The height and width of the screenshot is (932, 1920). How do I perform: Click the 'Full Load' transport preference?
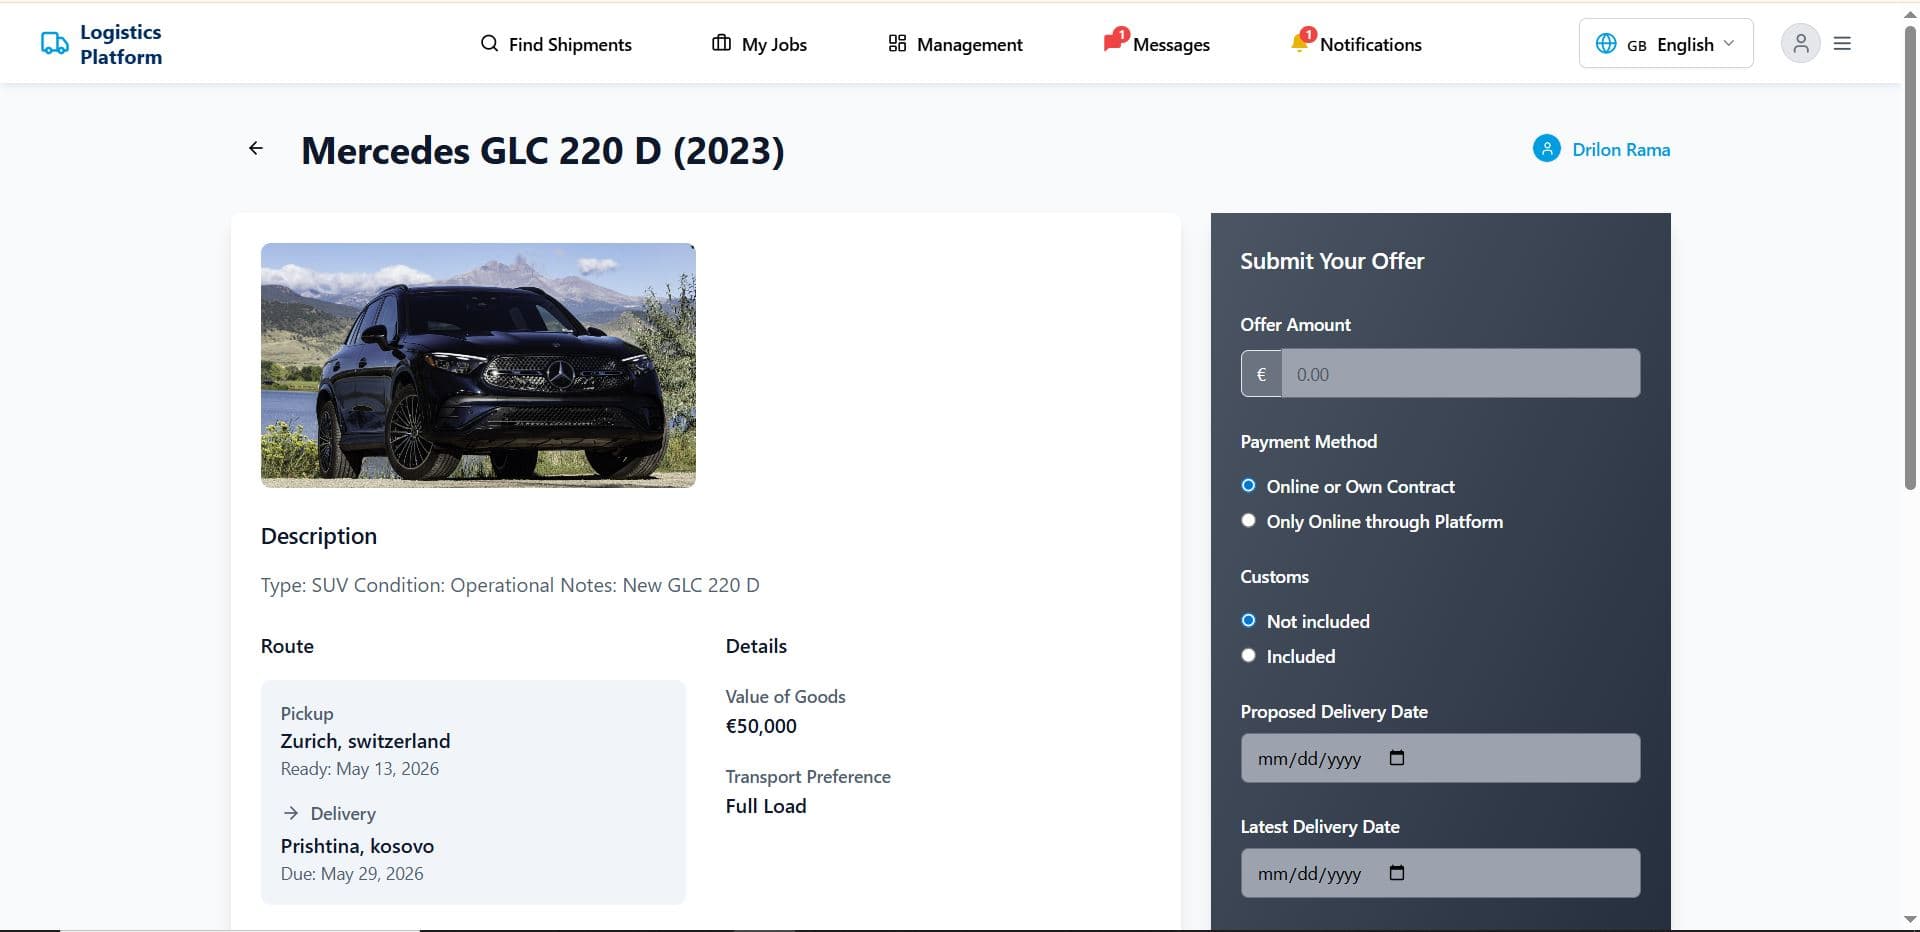[x=766, y=806]
